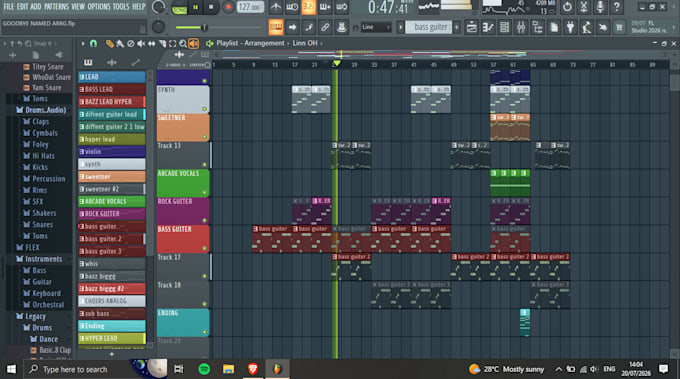Click the microphone audio recording icon
The width and height of the screenshot is (680, 379).
point(600,7)
